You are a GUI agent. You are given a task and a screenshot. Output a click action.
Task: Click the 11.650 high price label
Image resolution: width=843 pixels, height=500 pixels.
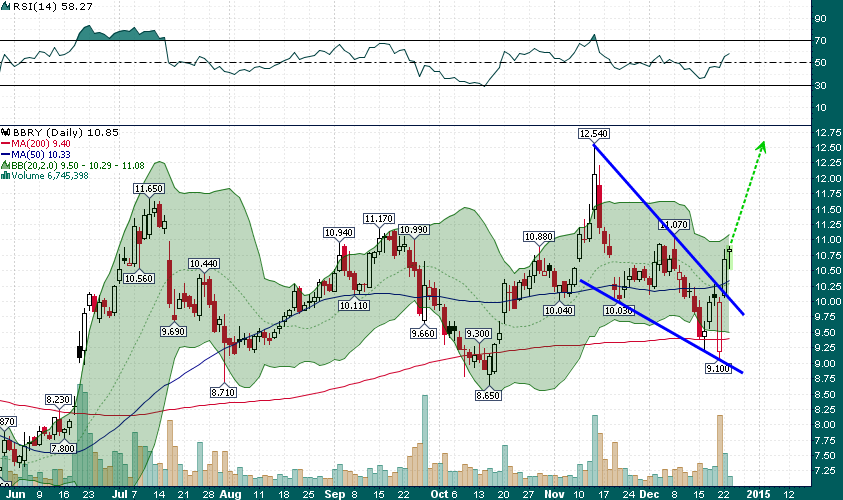[x=149, y=189]
